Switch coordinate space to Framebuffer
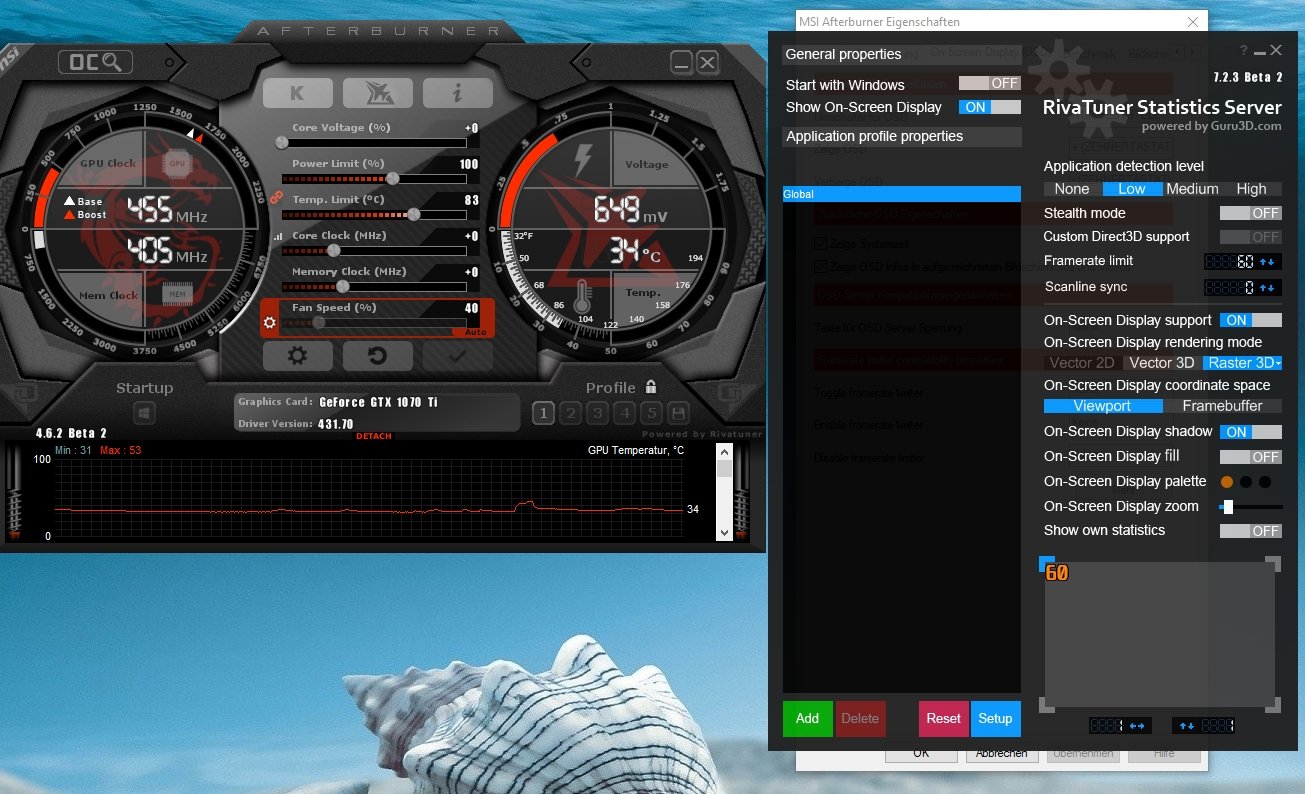This screenshot has width=1305, height=794. 1223,406
